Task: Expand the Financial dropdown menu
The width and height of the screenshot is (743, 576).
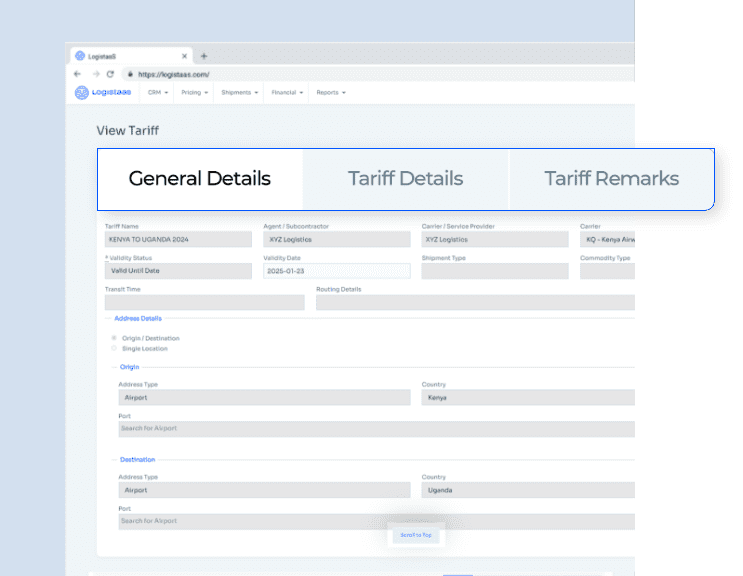Action: coord(287,92)
